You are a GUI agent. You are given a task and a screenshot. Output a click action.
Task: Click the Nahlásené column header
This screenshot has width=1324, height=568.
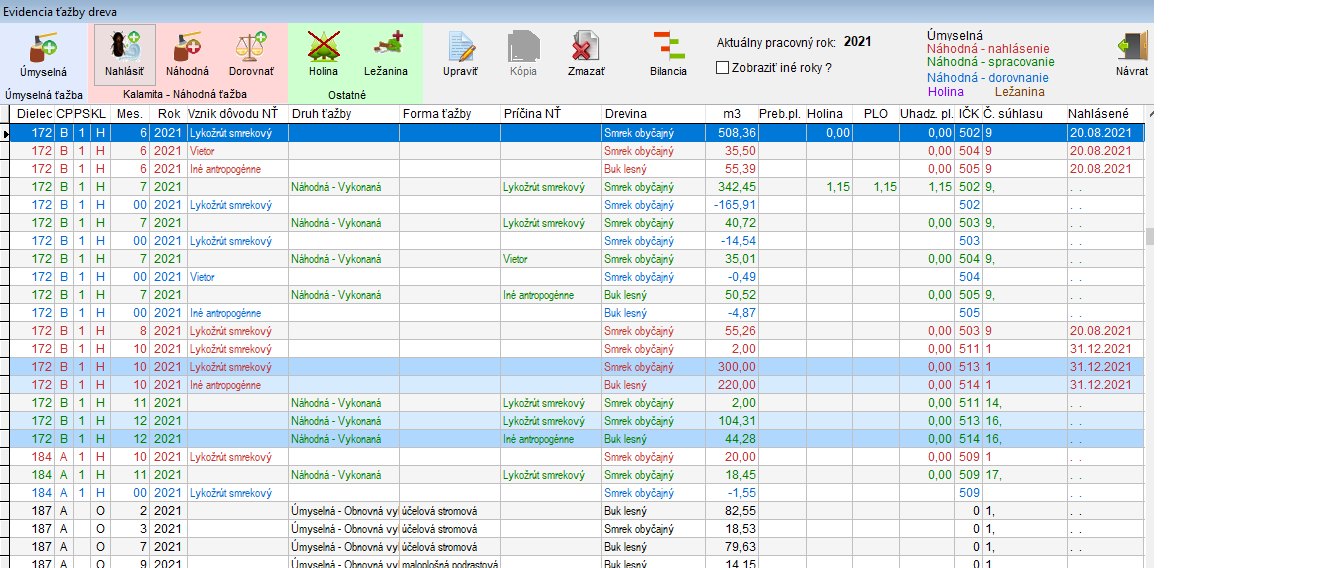(1097, 113)
